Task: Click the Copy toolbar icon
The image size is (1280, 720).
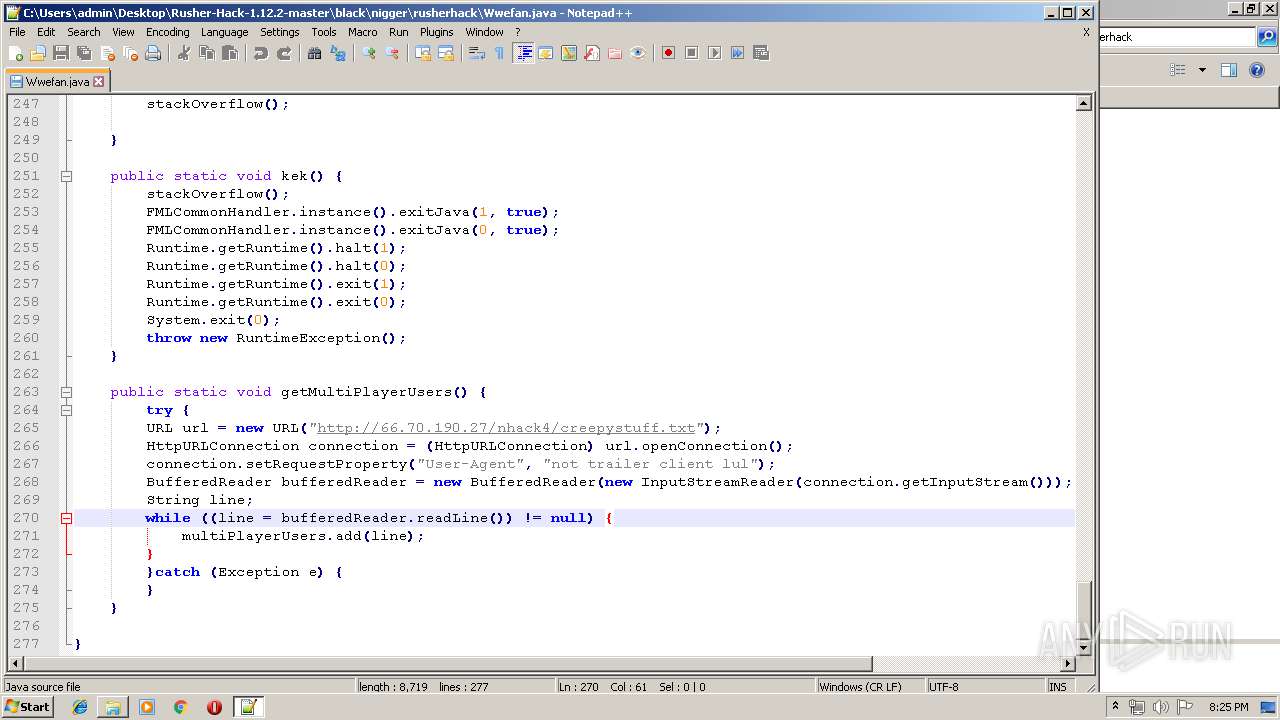Action: (207, 53)
